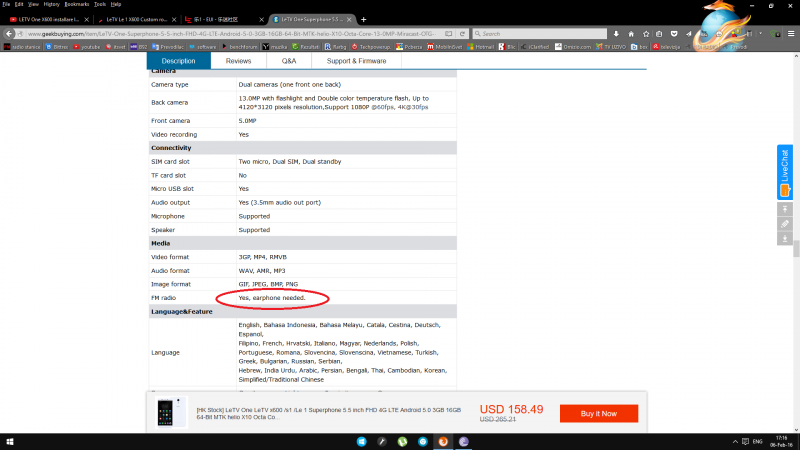Open the taskbar clock and date
800x450 pixels.
[781, 442]
